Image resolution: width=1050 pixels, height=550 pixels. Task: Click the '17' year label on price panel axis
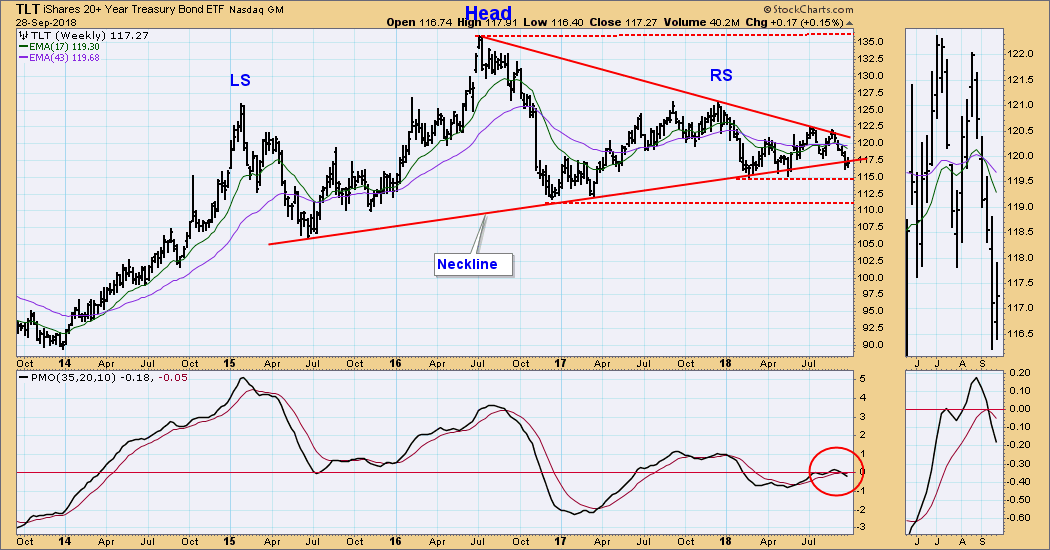[x=560, y=364]
